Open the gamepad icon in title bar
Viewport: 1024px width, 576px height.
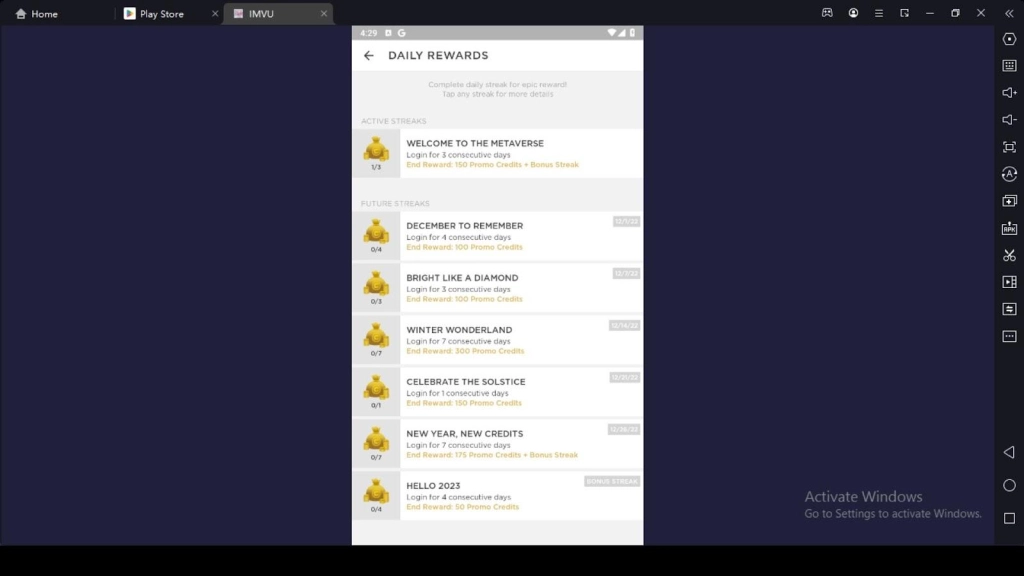[x=827, y=13]
